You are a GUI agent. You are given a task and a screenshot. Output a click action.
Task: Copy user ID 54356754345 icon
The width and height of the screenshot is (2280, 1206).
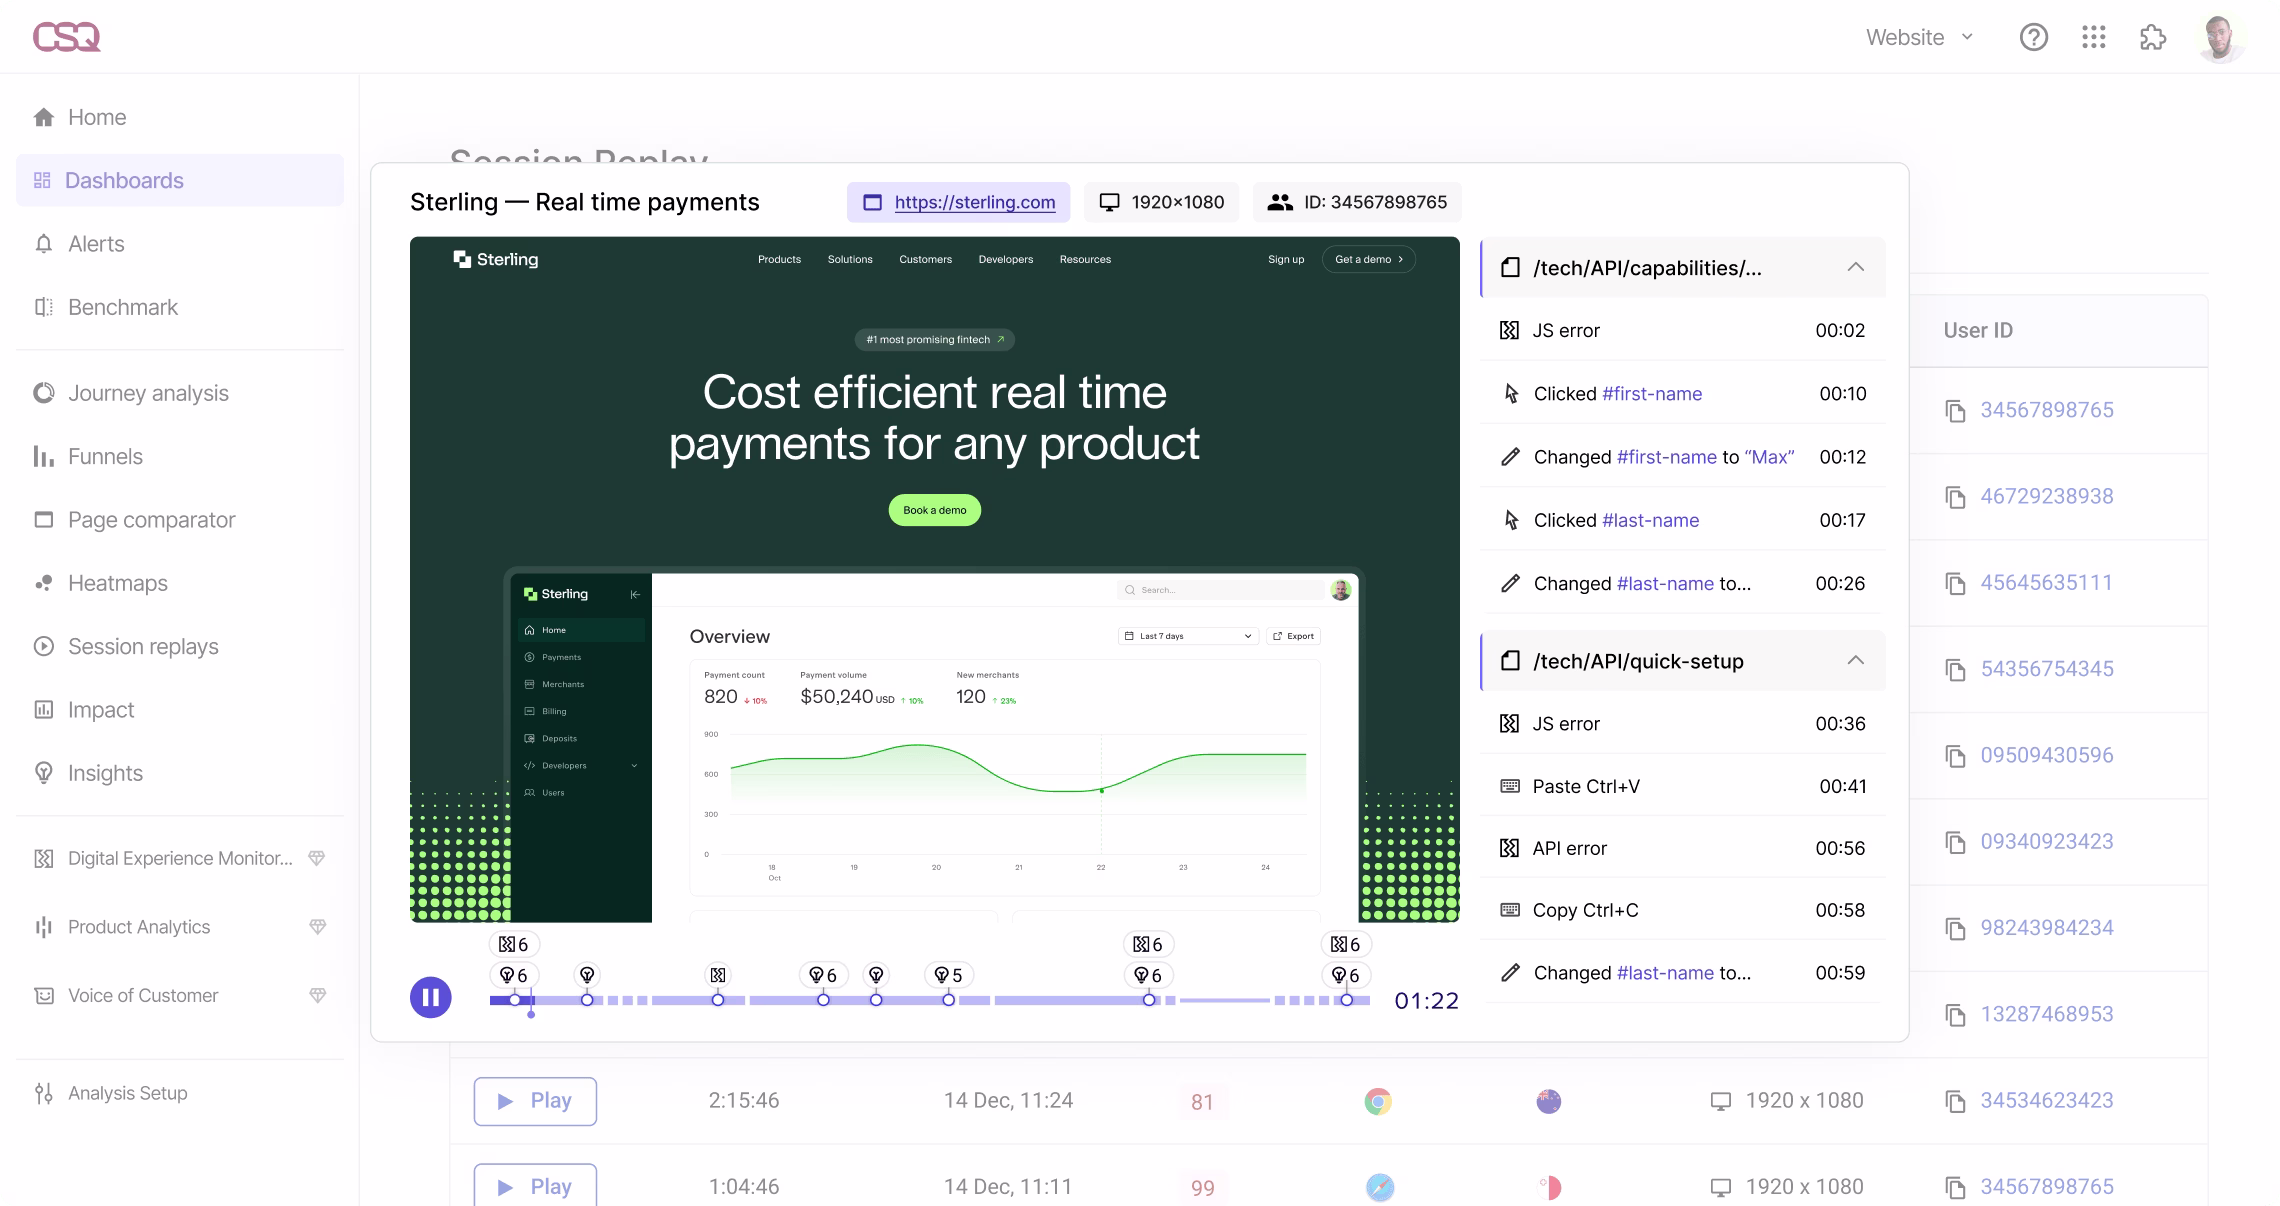tap(1955, 670)
